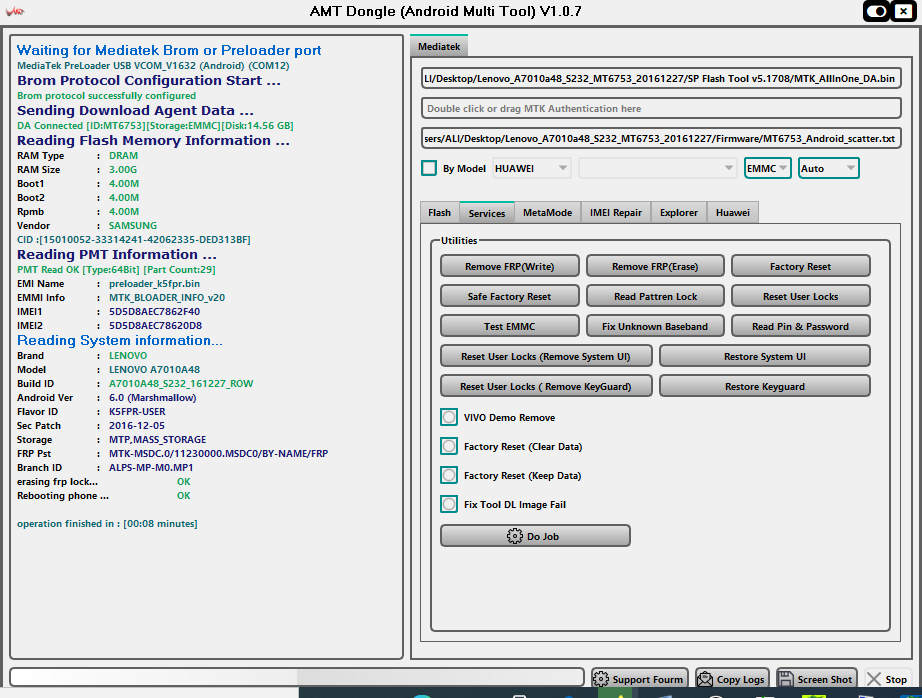This screenshot has height=698, width=922.
Task: Click the Sec Patch value 2016-12-05
Action: 137,426
